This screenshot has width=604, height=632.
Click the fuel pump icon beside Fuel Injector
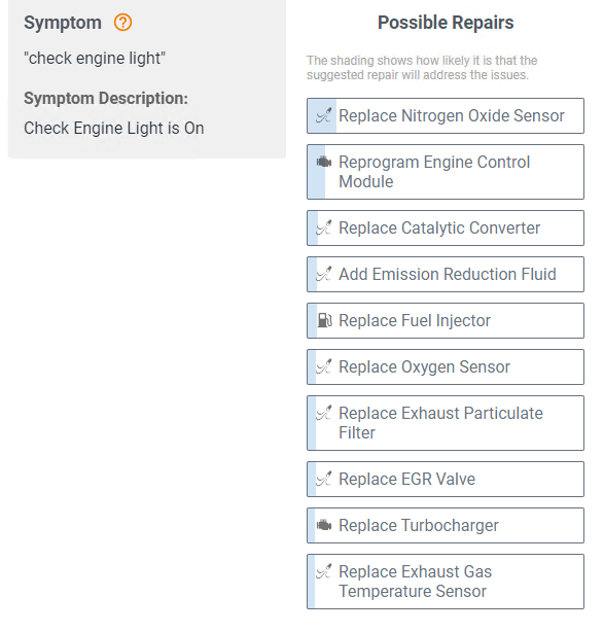tap(324, 320)
